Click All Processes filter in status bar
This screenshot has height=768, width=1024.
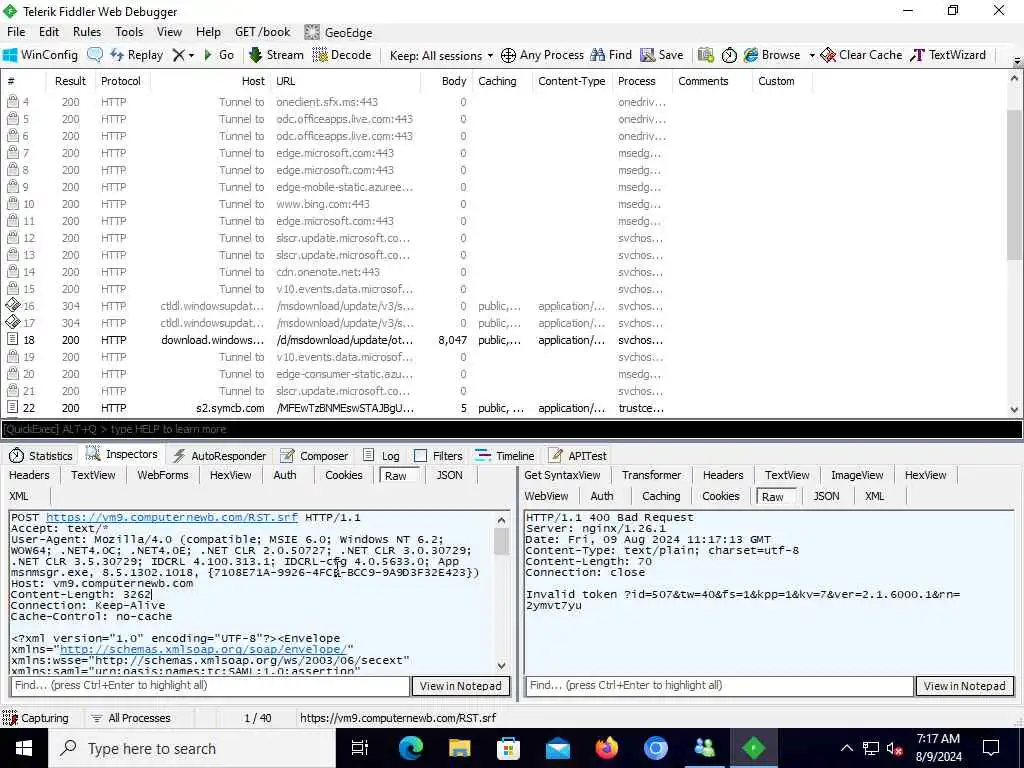click(130, 718)
